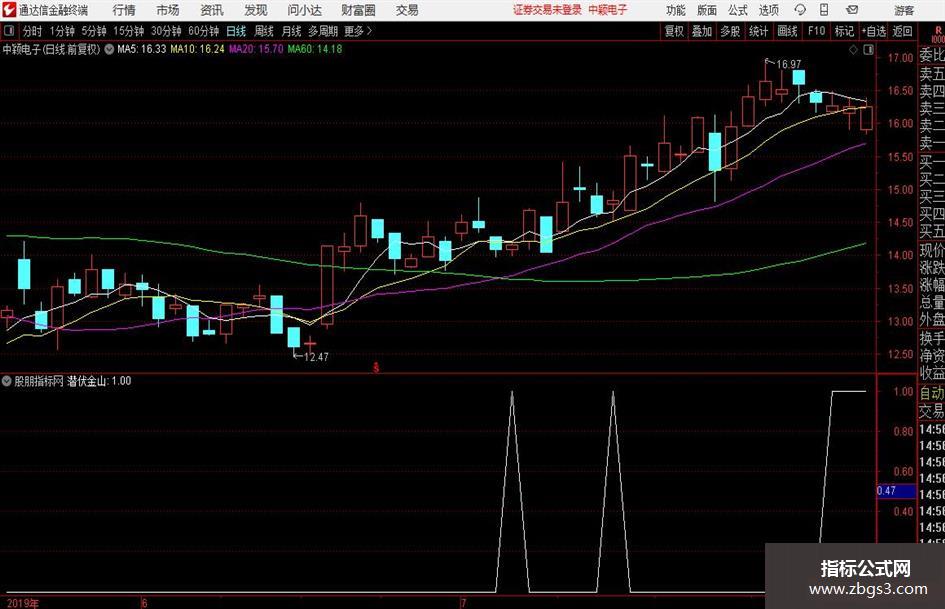The width and height of the screenshot is (945, 609).
Task: Click the red S marker below the chart
Action: (376, 367)
